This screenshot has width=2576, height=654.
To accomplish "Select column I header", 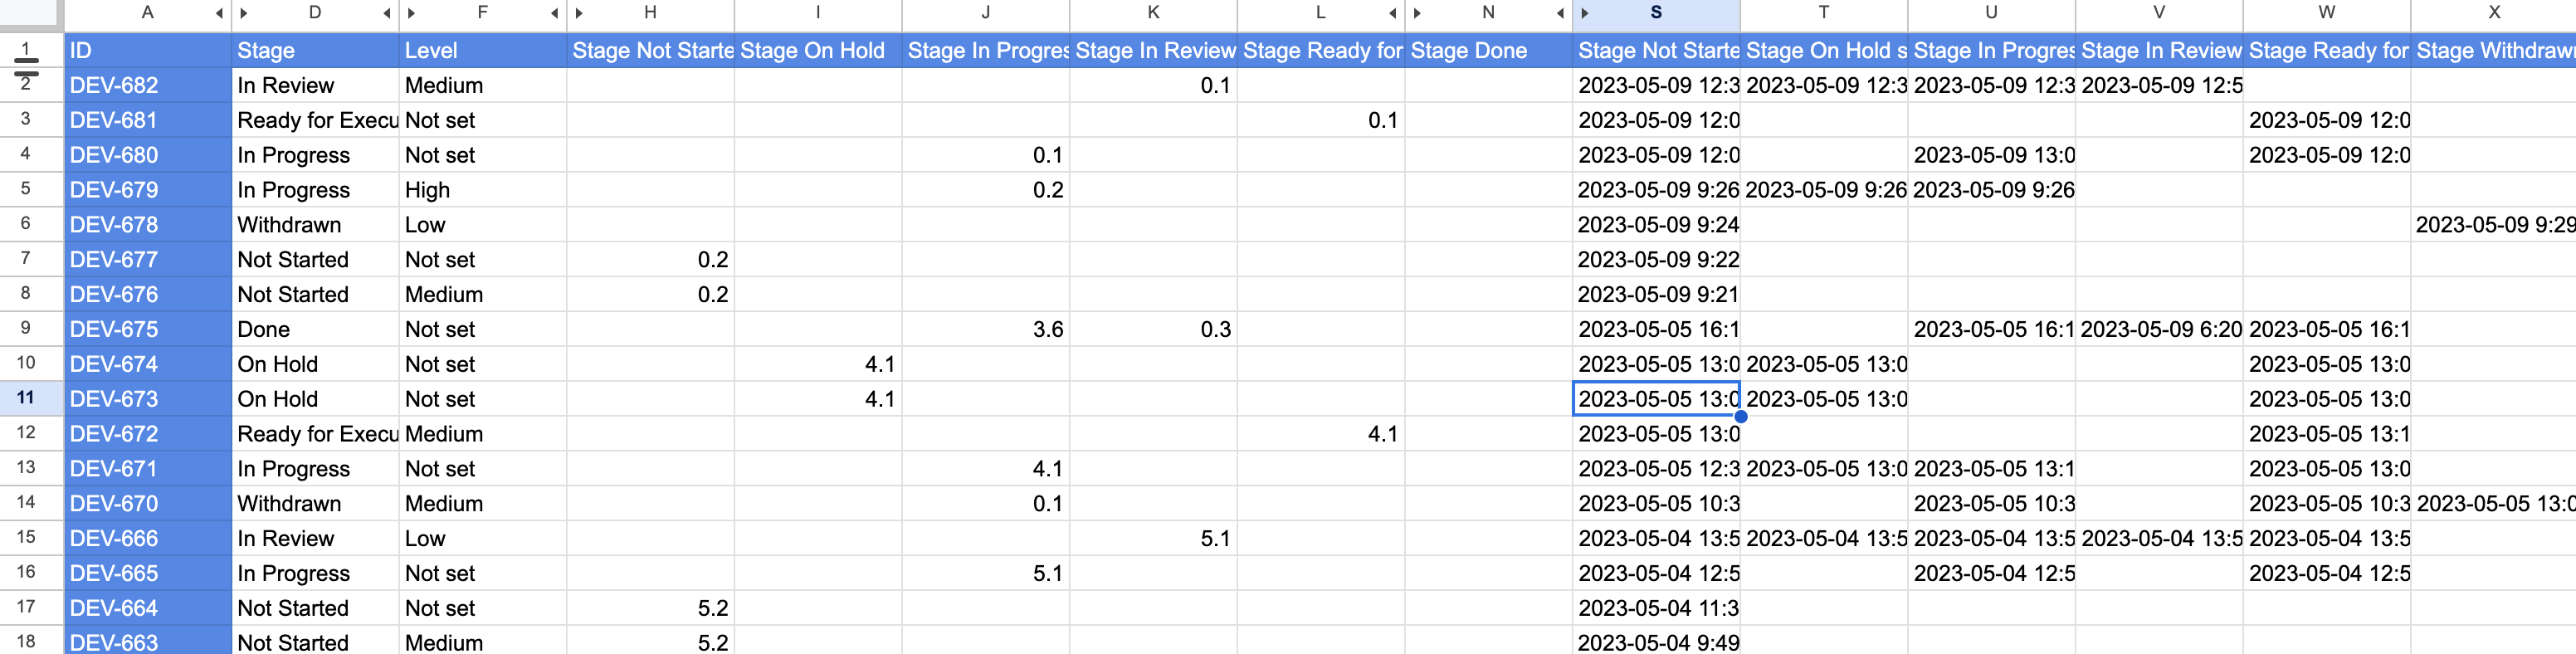I will coord(818,13).
